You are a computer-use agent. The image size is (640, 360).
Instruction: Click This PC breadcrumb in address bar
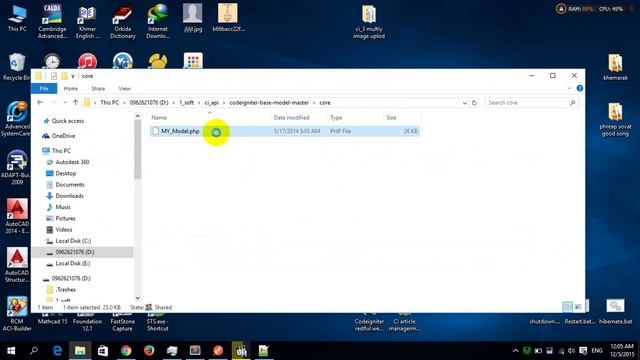[x=109, y=103]
